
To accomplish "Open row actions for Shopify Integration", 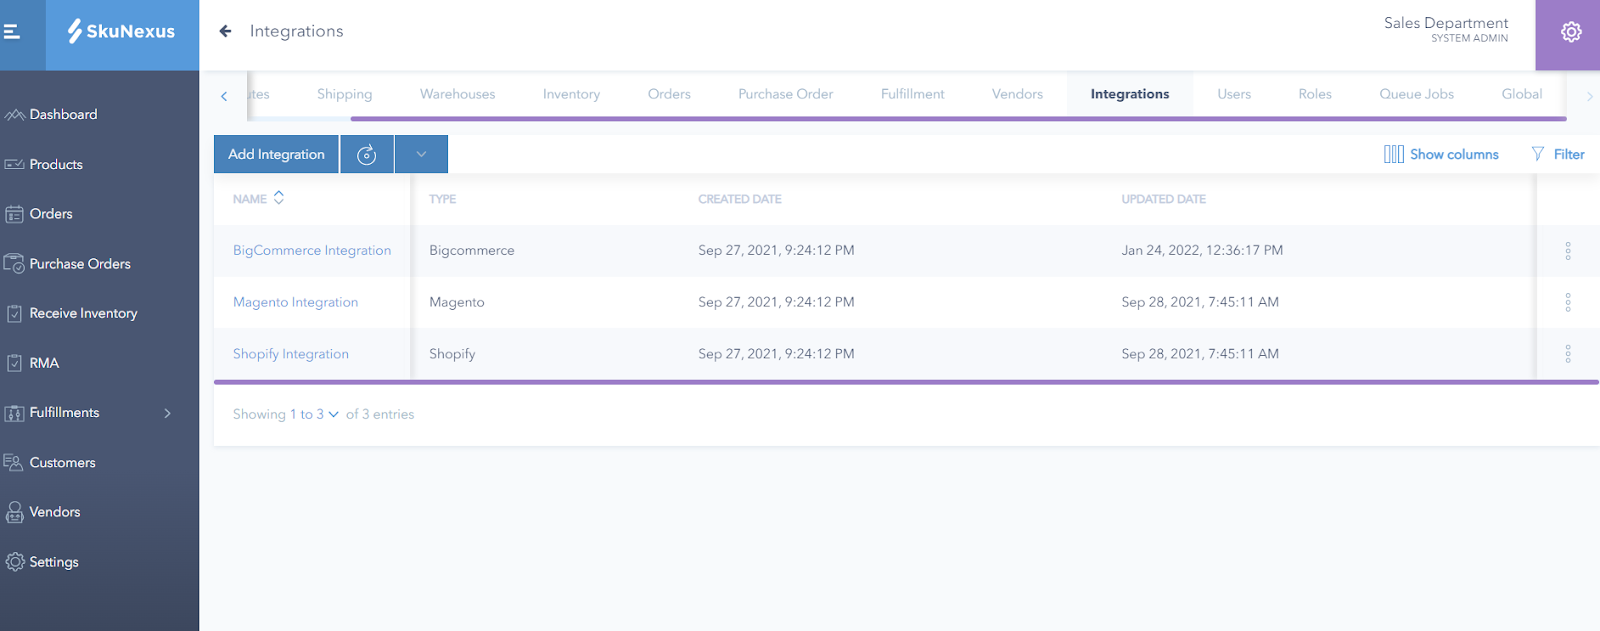I will 1567,354.
